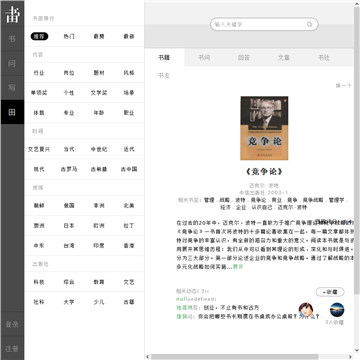Viewport: 360px width, 360px height.
Task: Click the 竞争论 book cover image
Action: coord(264,128)
